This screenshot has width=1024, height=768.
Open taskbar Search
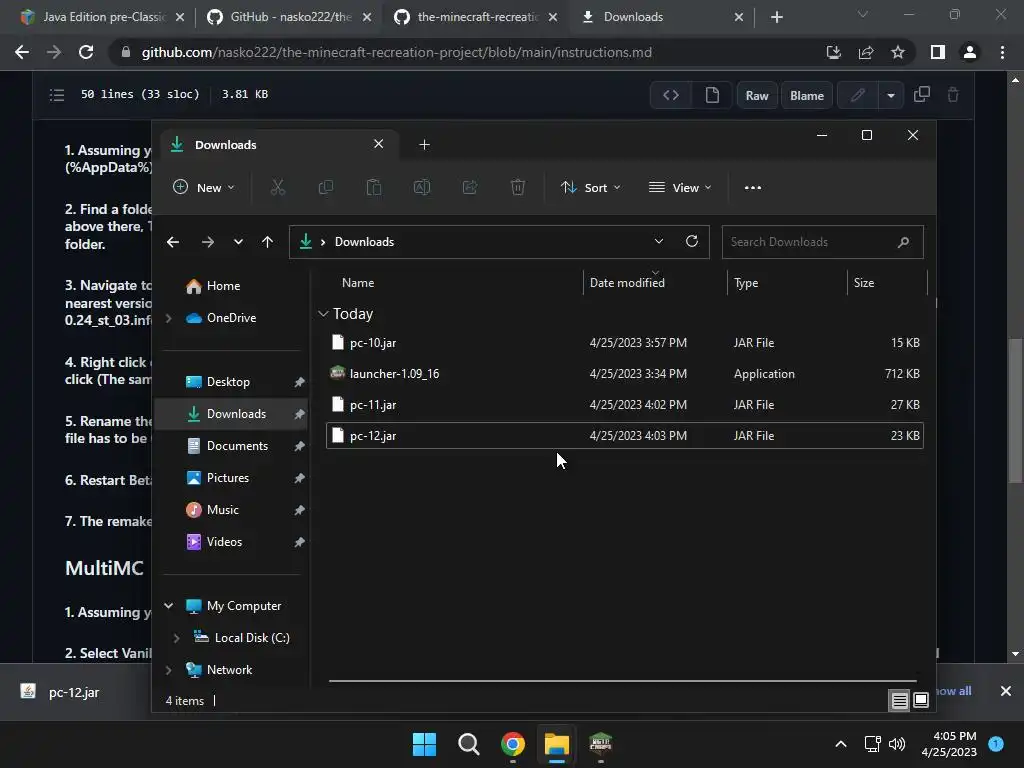(x=468, y=744)
